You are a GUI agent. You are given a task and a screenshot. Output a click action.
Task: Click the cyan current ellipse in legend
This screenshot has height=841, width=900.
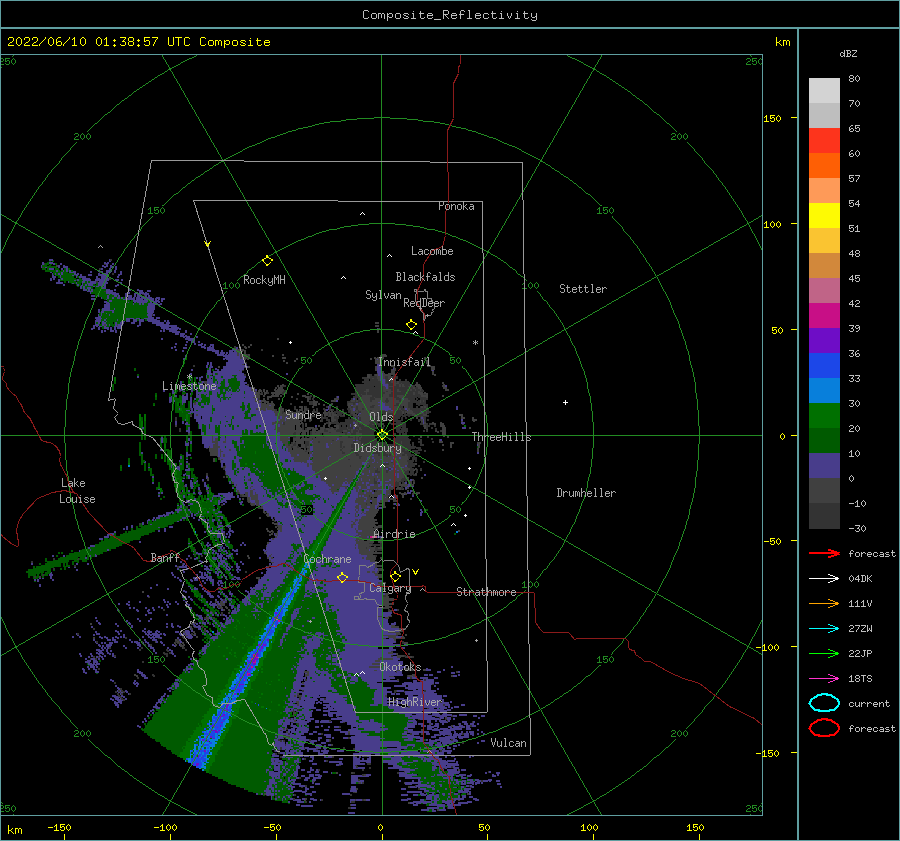coord(824,703)
